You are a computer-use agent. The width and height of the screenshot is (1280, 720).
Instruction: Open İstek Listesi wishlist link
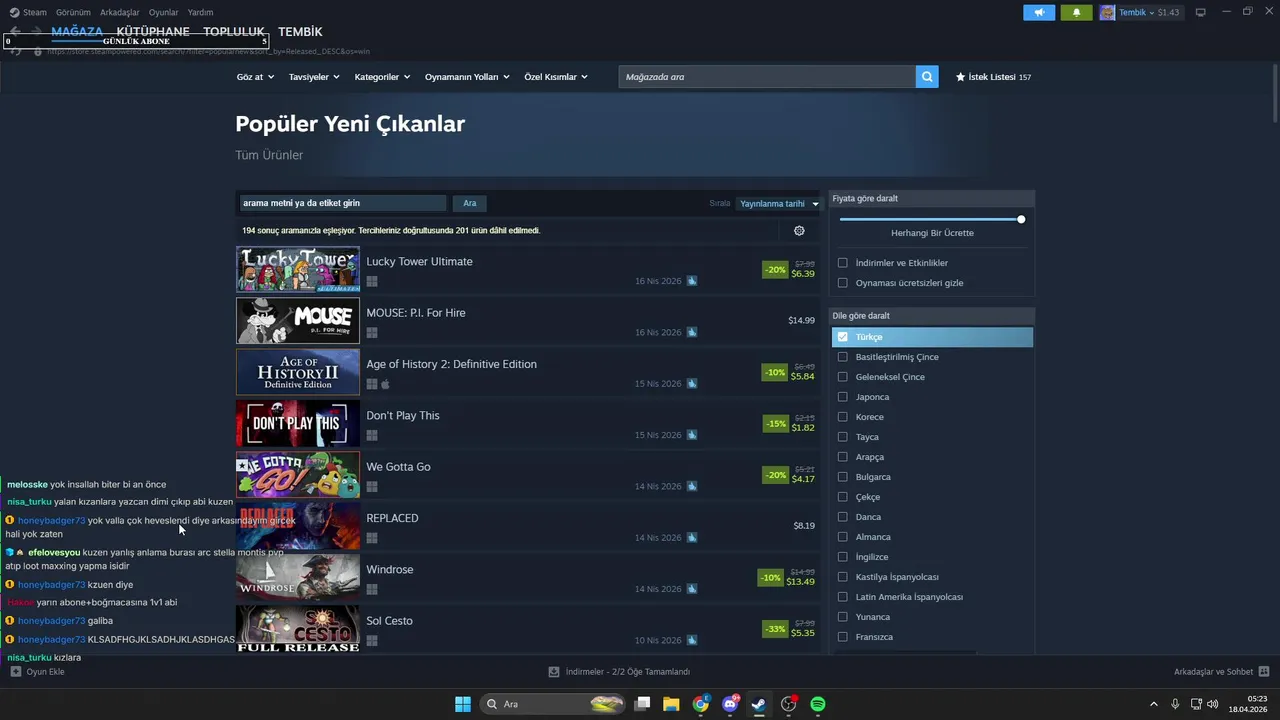993,77
